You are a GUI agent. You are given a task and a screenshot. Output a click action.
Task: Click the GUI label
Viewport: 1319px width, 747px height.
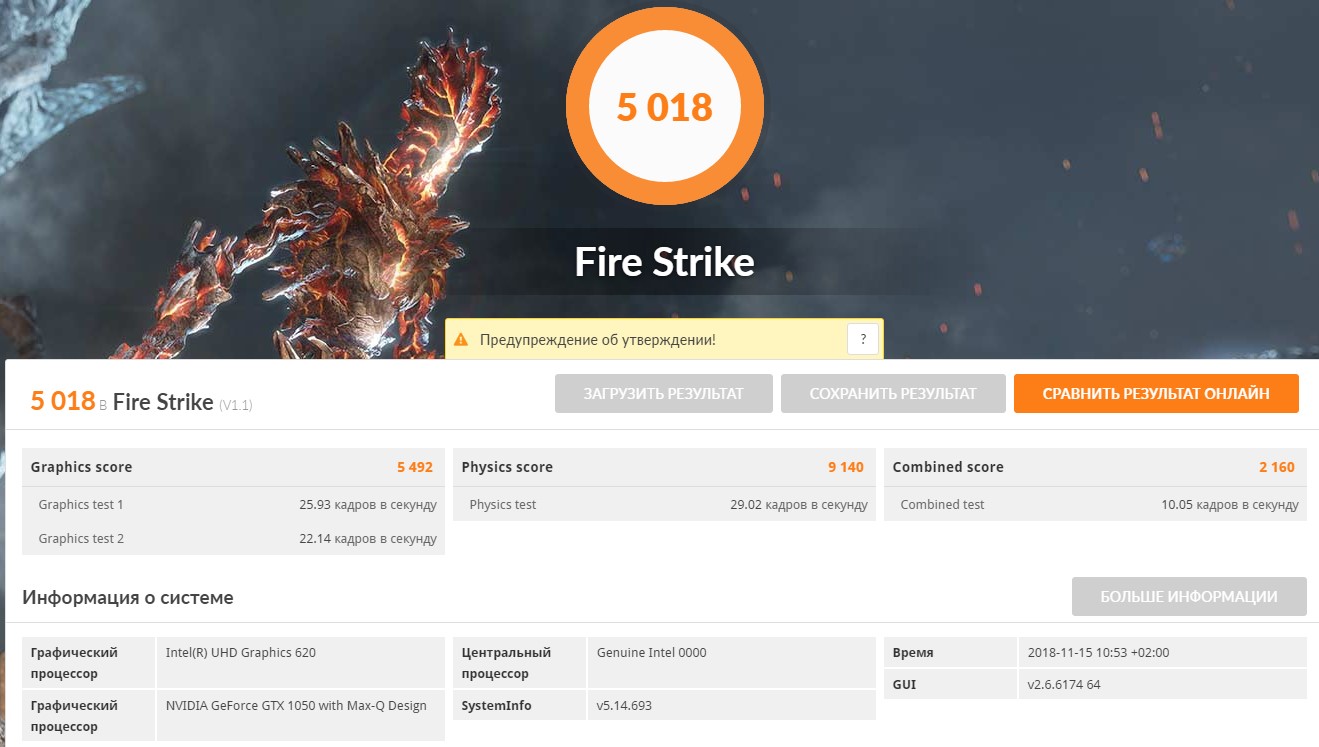904,685
